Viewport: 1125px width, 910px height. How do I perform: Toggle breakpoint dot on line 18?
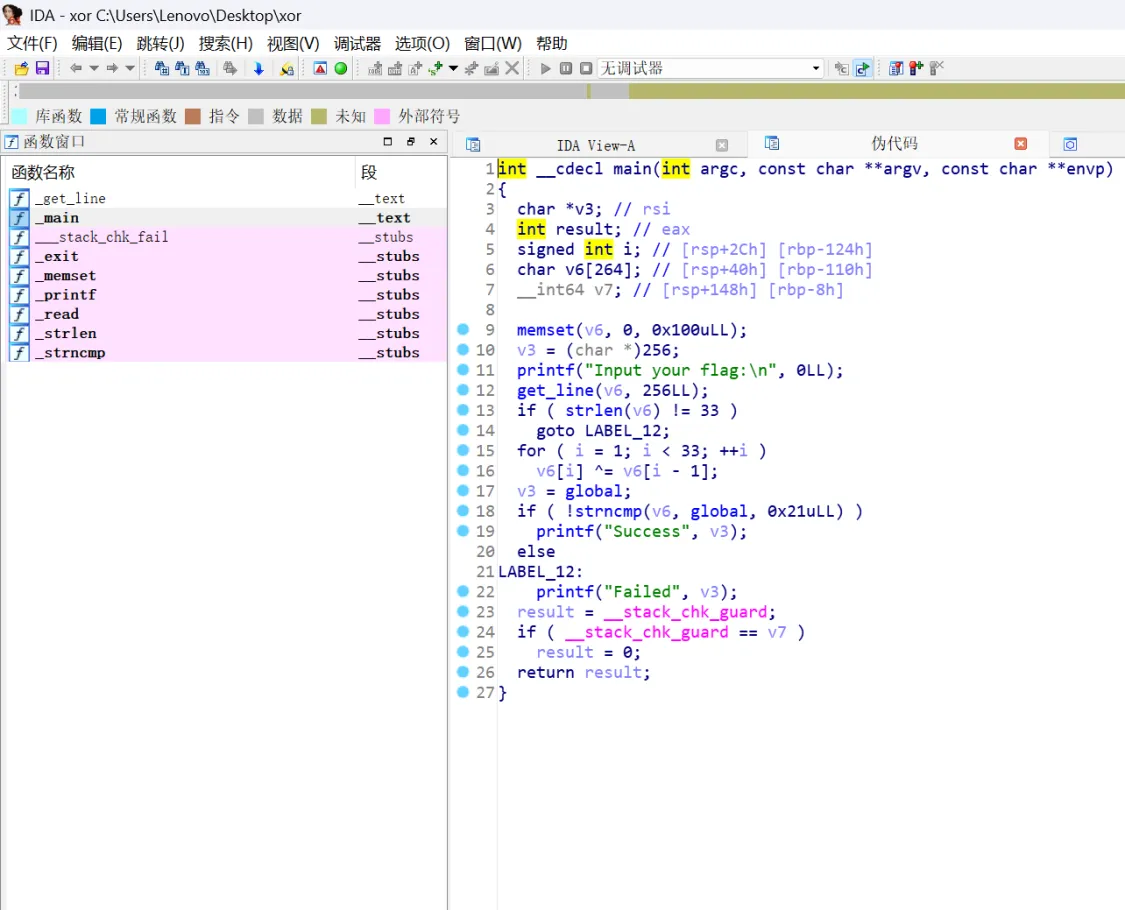(x=463, y=510)
